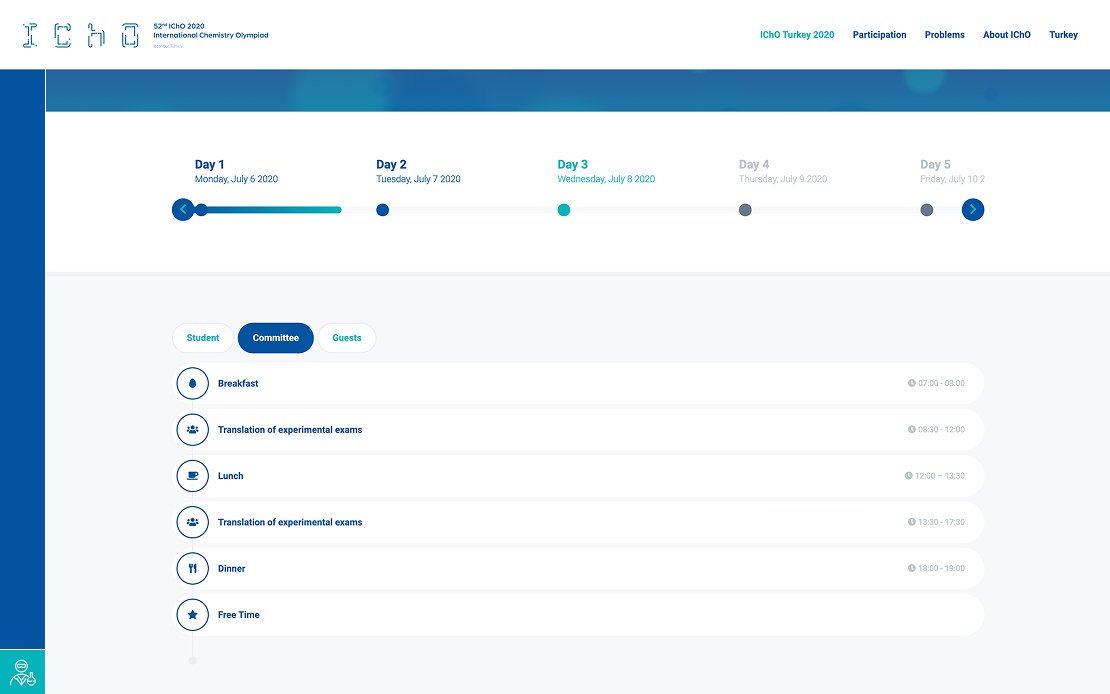
Task: Click the 07:00 - 08:00 time label
Action: coord(942,383)
